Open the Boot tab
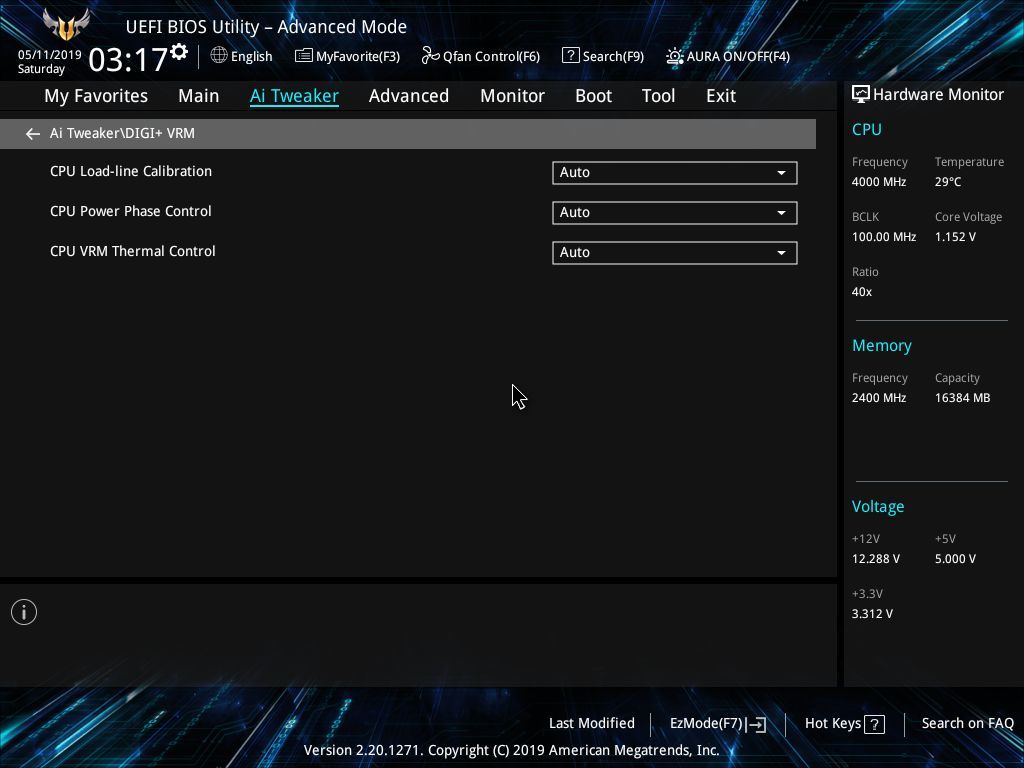 click(x=594, y=96)
